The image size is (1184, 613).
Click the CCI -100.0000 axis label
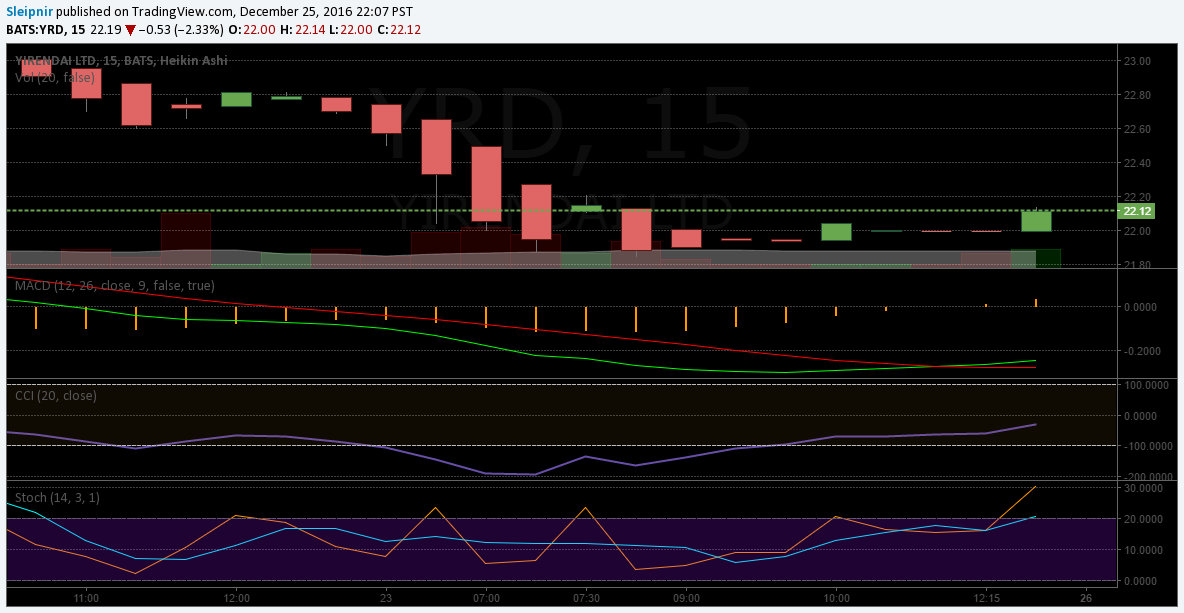[x=1149, y=446]
